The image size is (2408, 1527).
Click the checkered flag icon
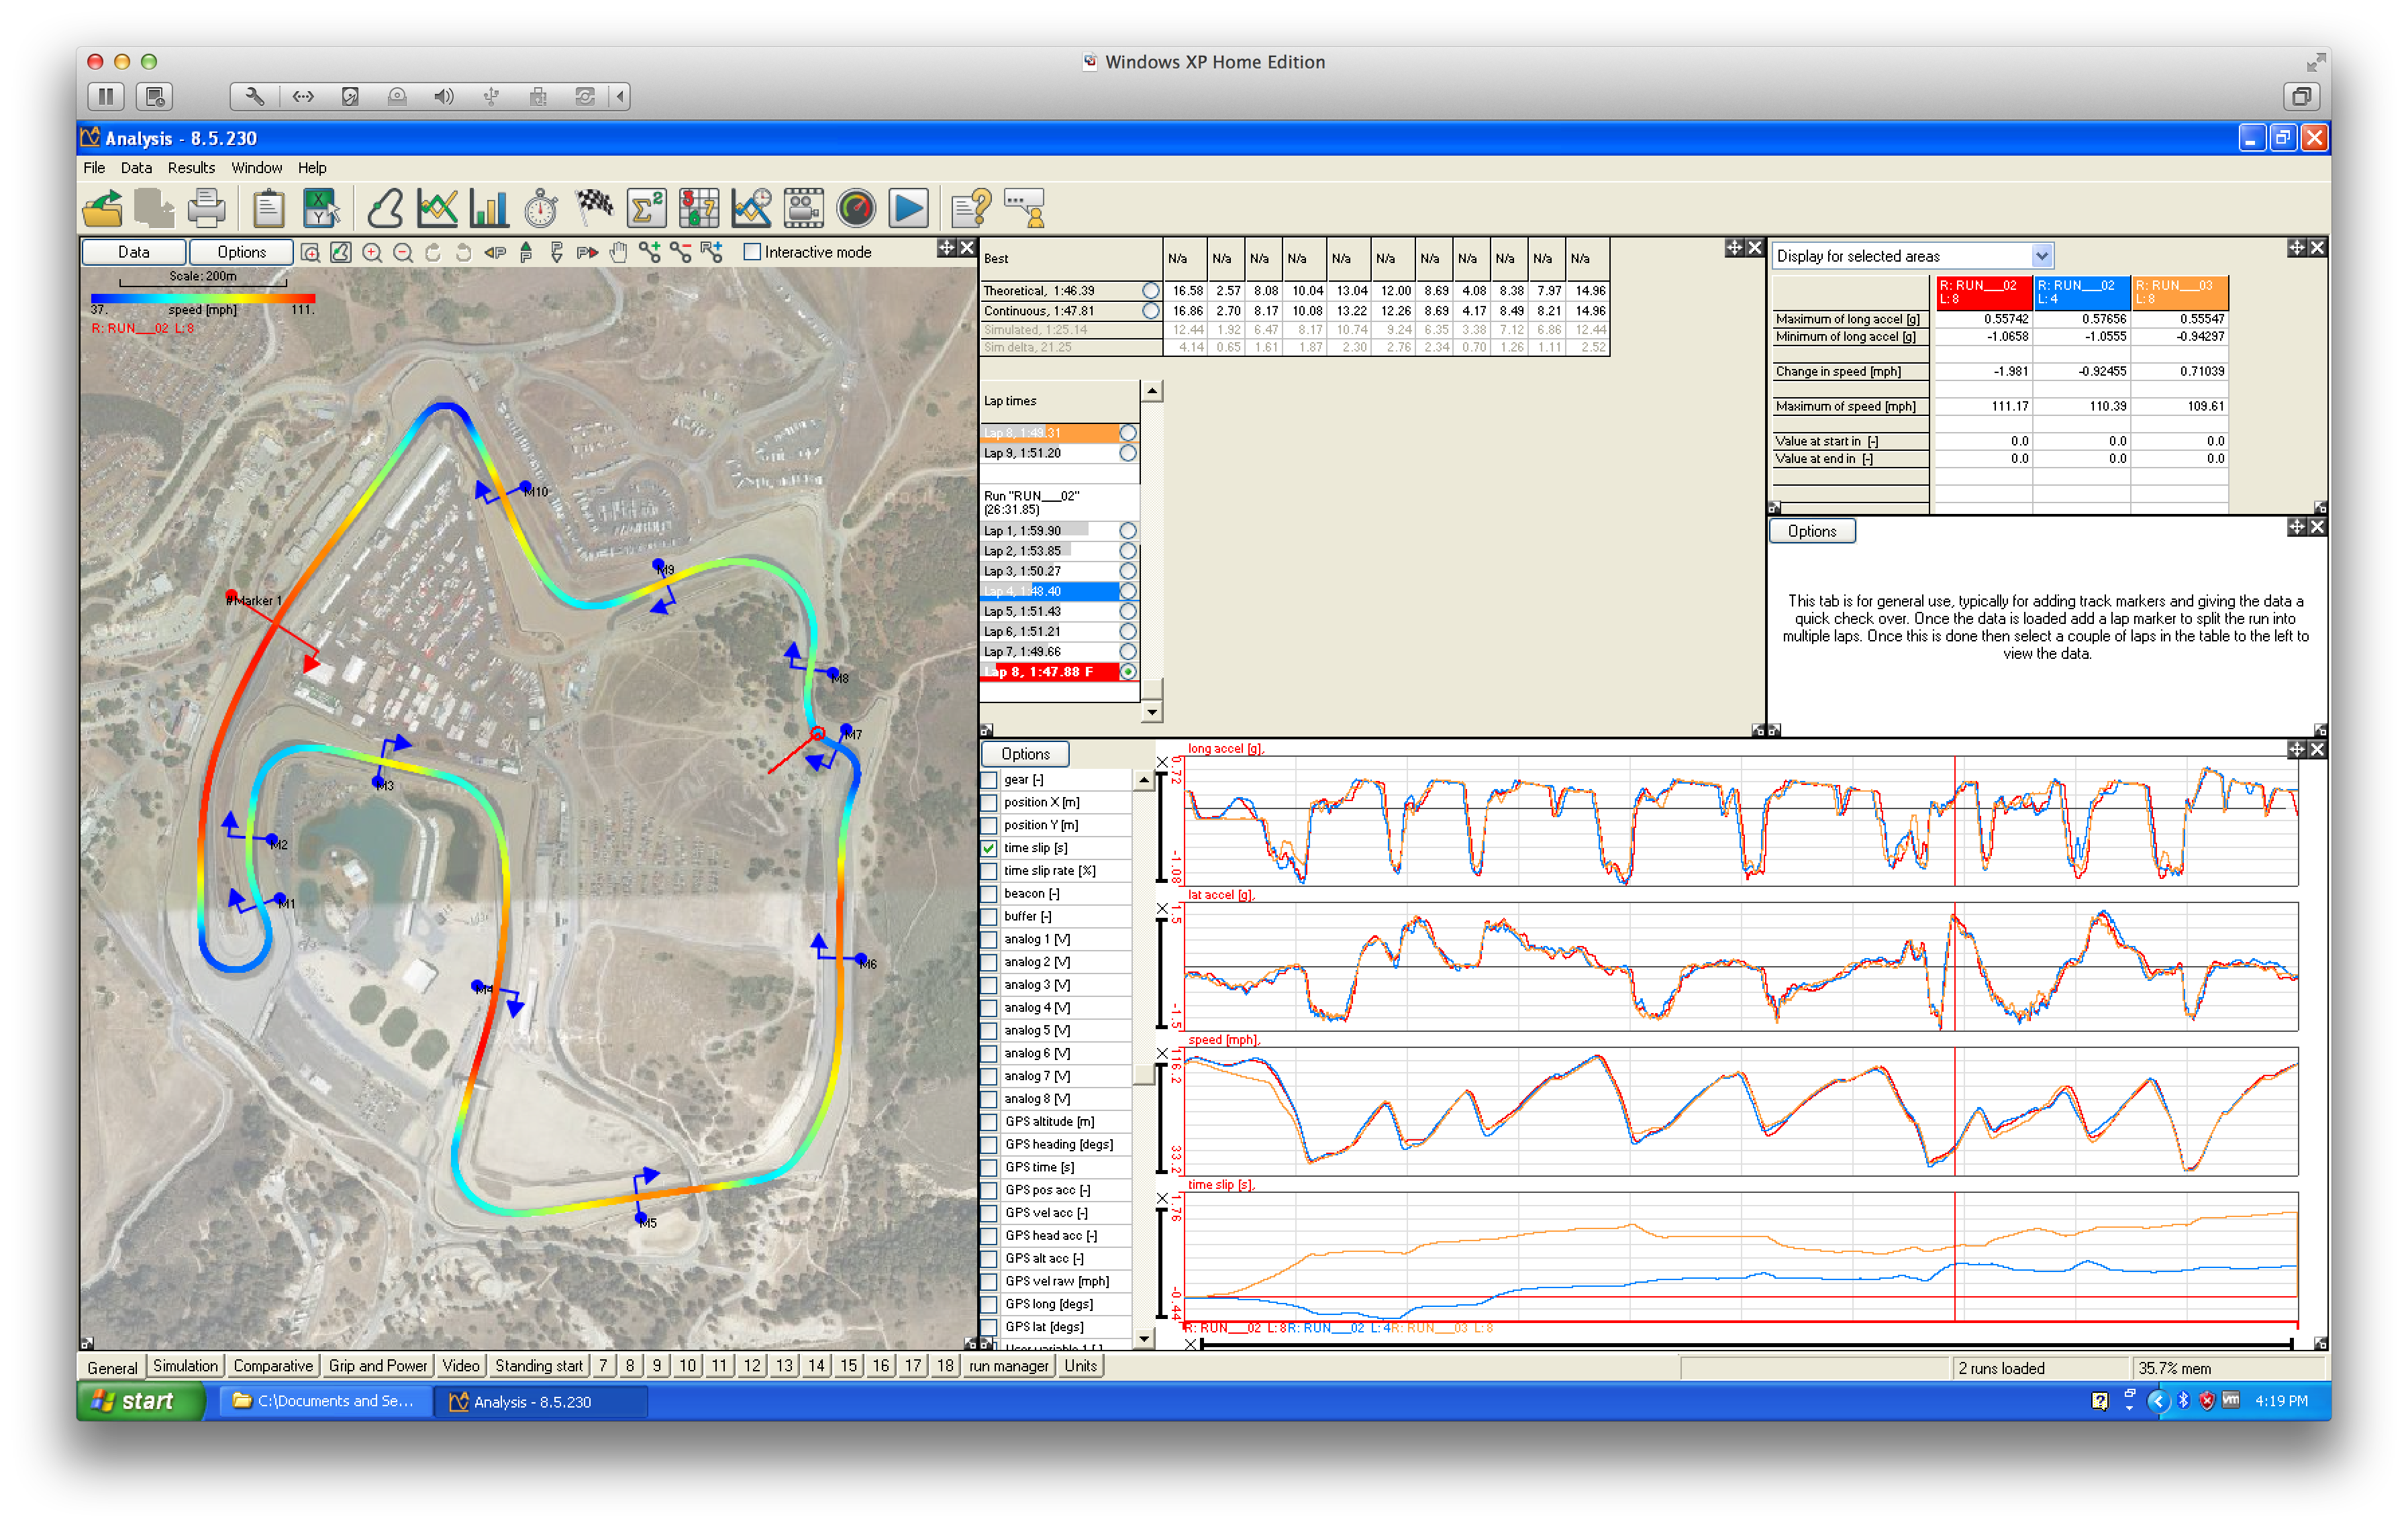pos(594,207)
